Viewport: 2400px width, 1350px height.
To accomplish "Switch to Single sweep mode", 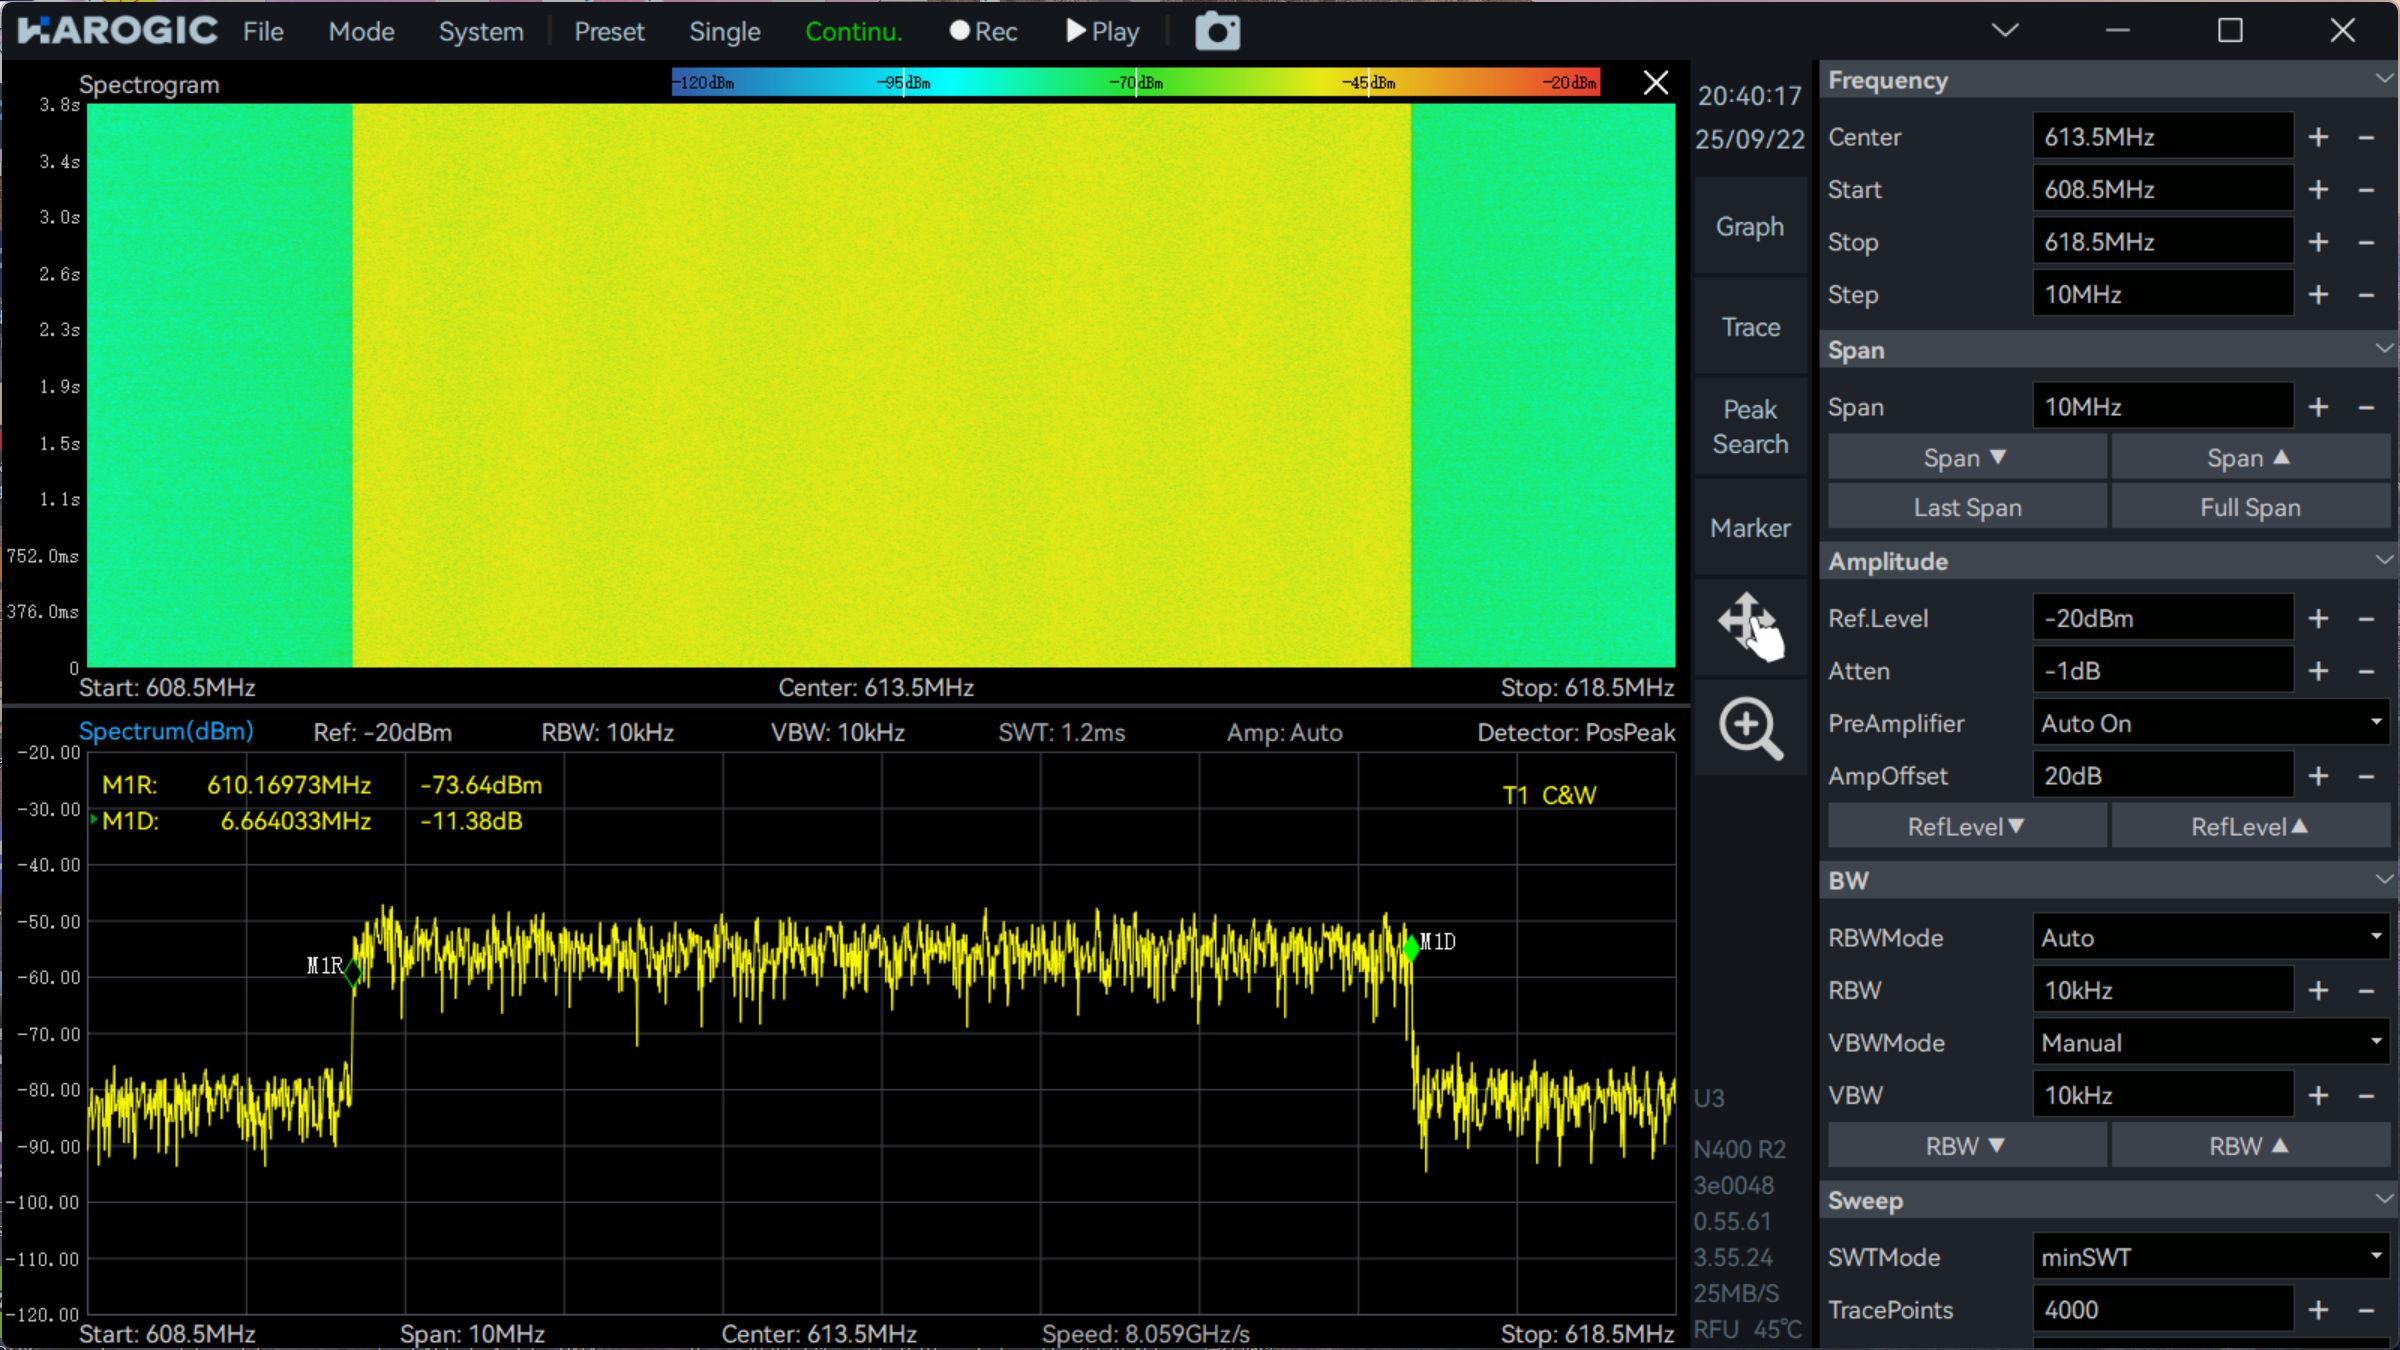I will pos(724,32).
